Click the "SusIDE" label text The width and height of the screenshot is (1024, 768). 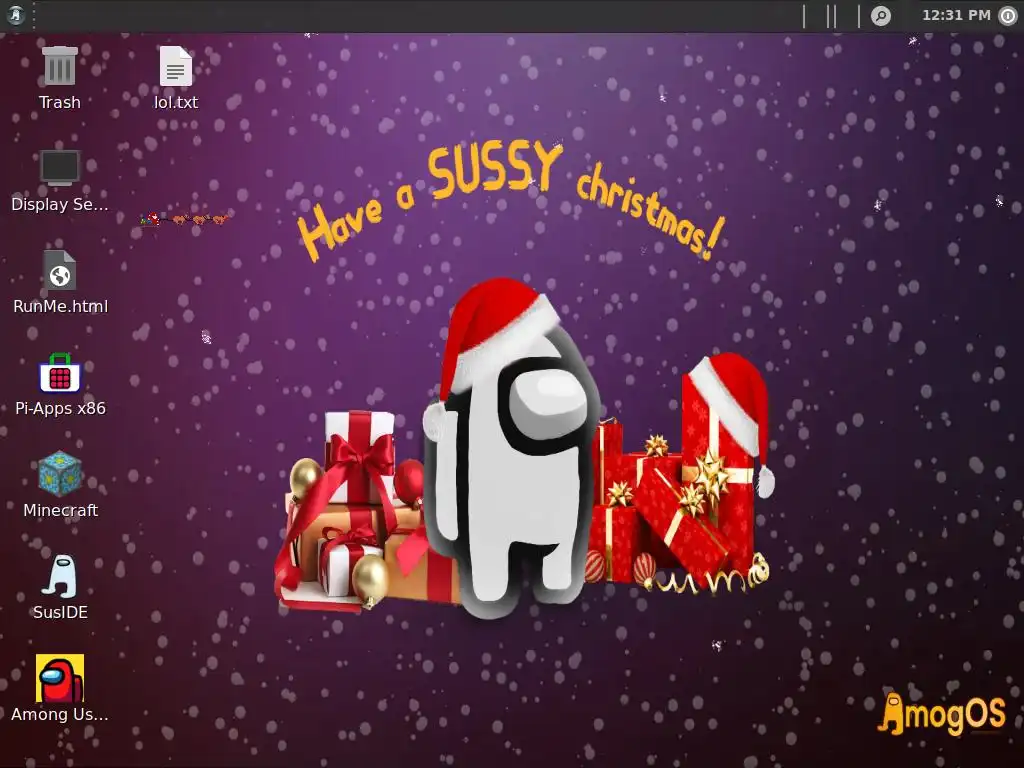[x=60, y=612]
